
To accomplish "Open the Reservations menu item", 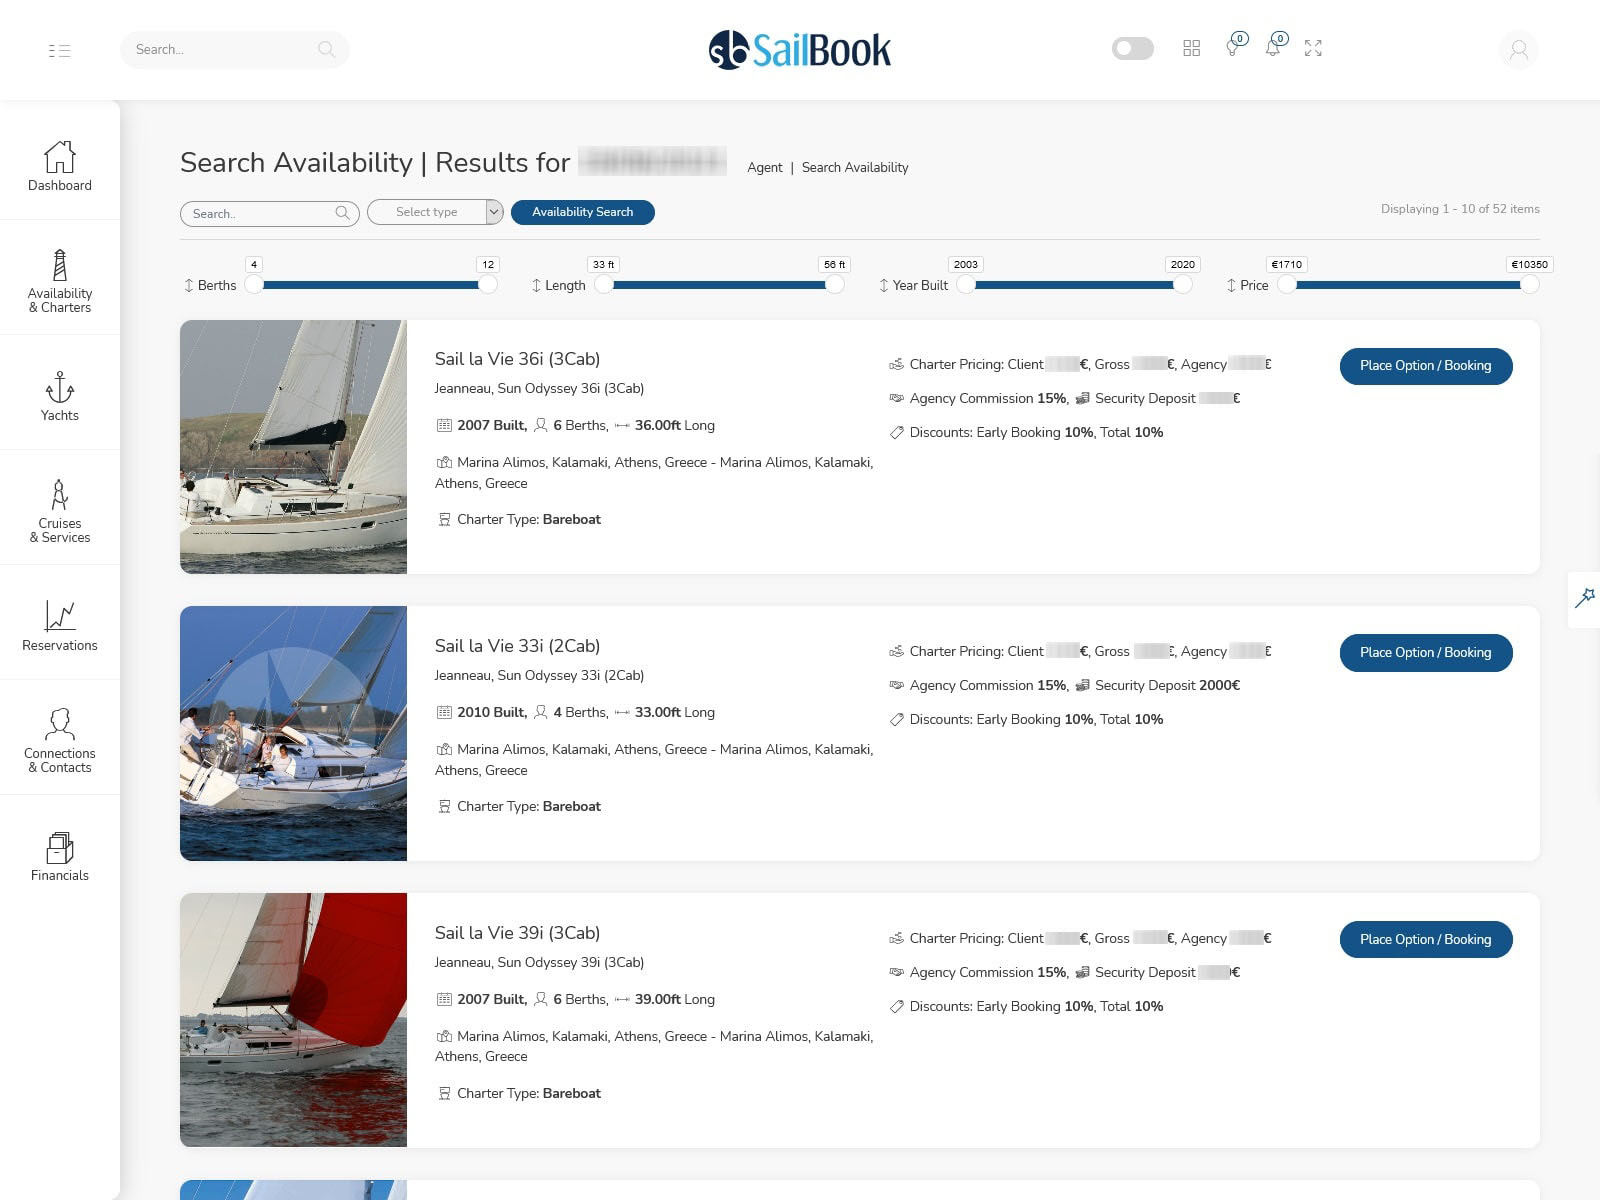I will pyautogui.click(x=60, y=626).
